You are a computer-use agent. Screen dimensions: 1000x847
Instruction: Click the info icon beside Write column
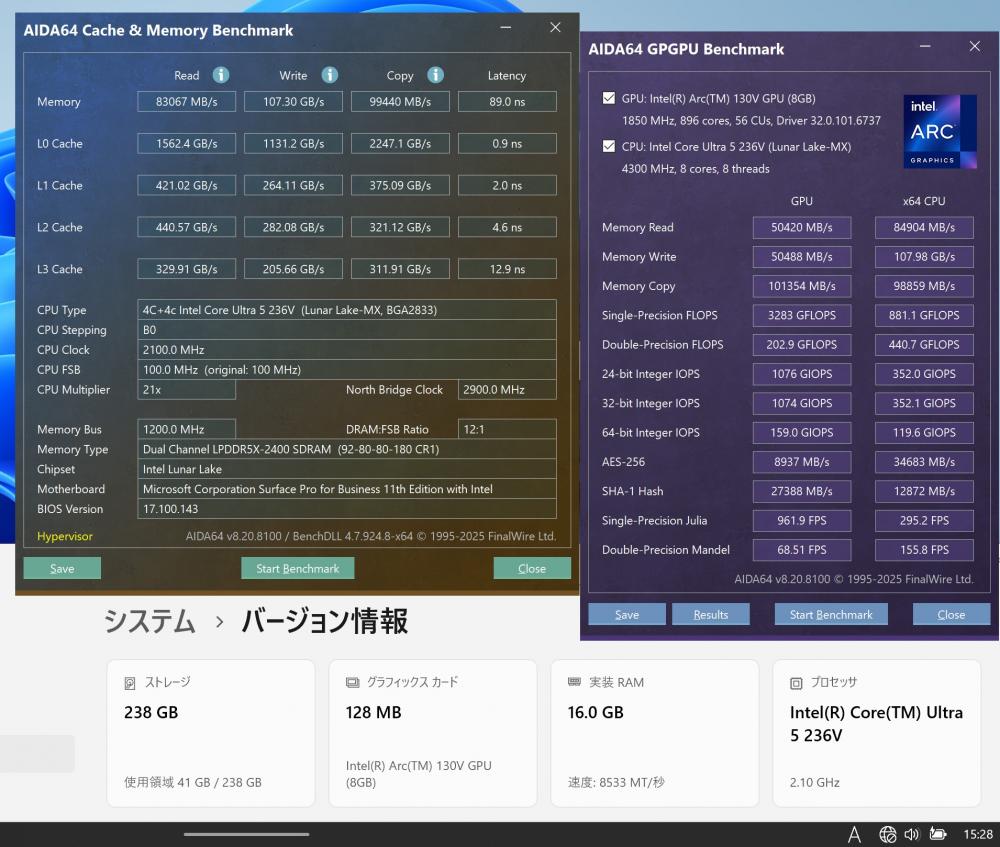(x=329, y=75)
